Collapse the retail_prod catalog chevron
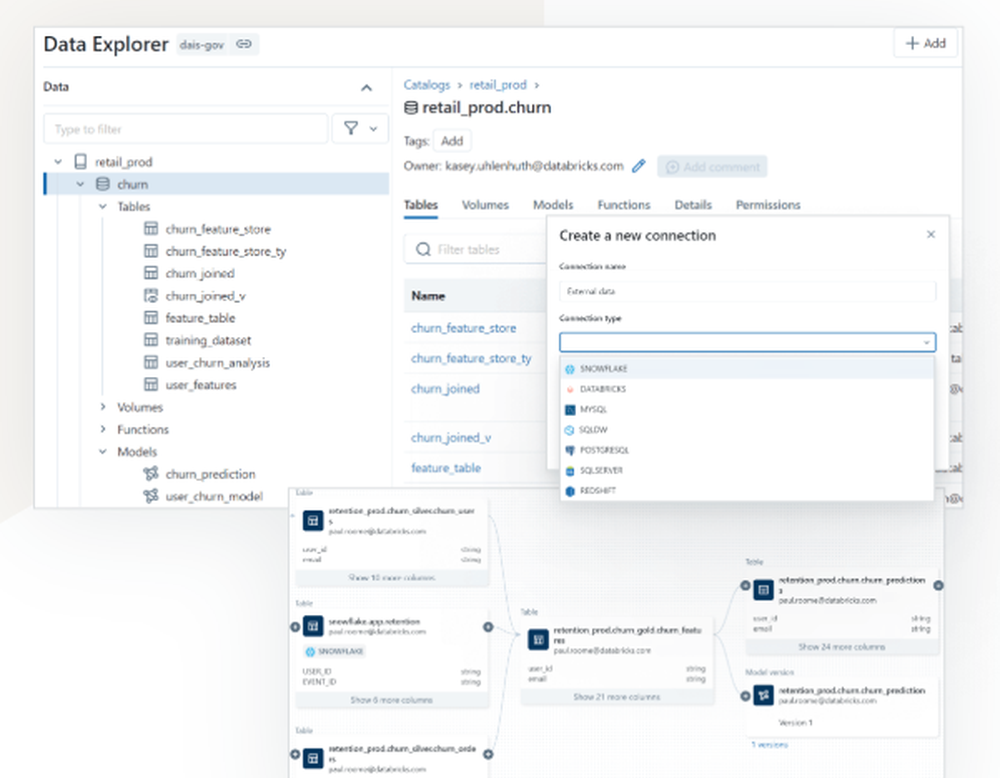 (58, 162)
